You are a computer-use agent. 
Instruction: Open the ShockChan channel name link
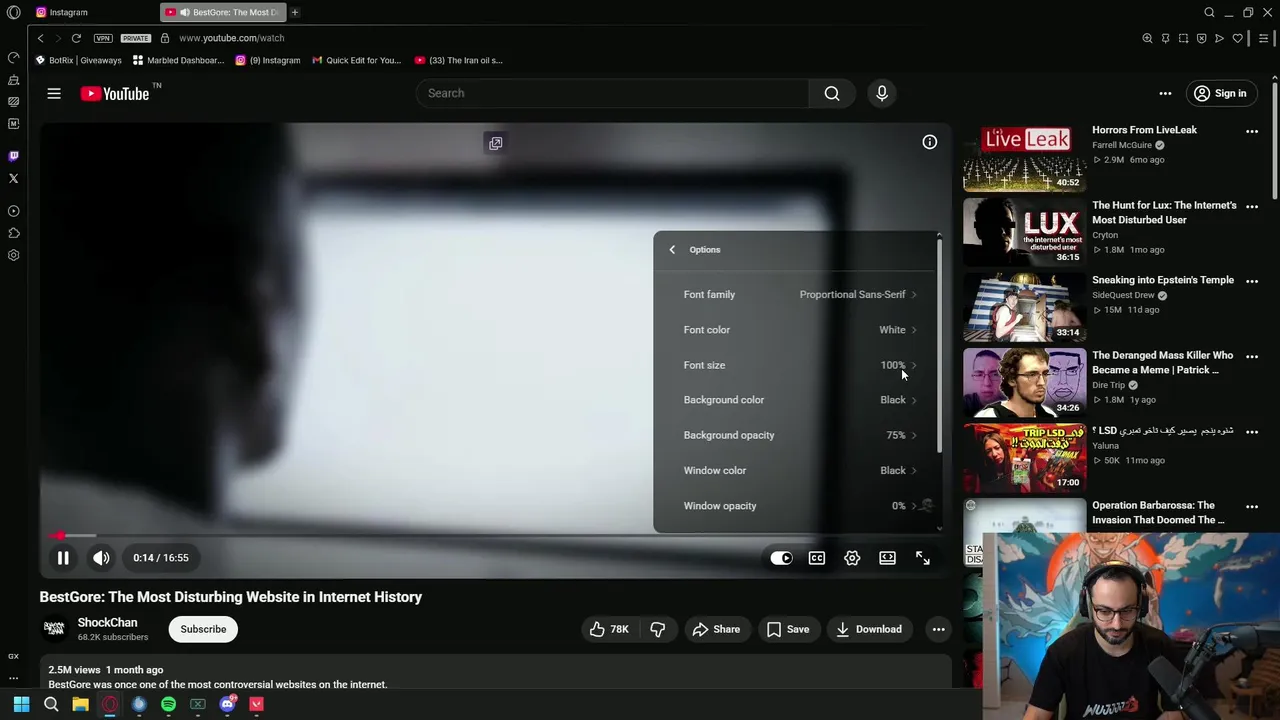click(107, 622)
